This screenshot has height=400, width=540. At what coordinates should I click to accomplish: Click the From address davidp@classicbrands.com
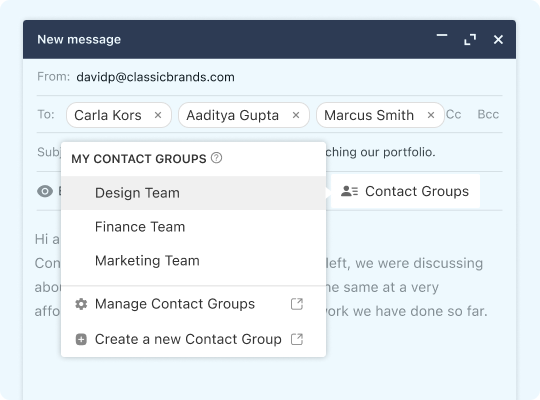click(x=155, y=77)
